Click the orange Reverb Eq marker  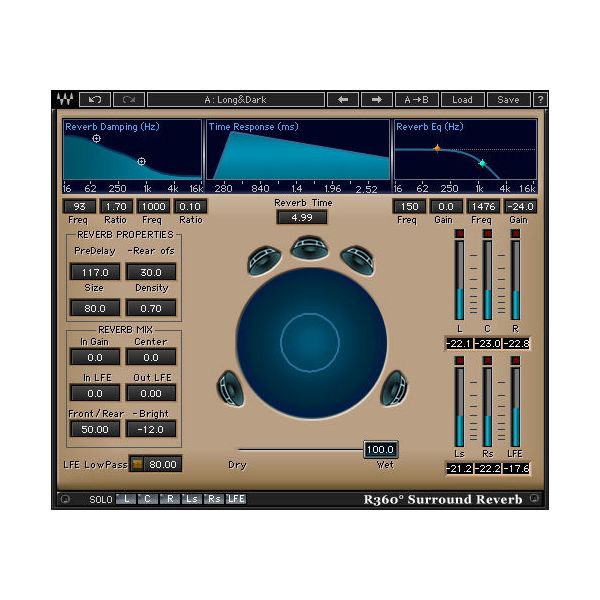437,148
